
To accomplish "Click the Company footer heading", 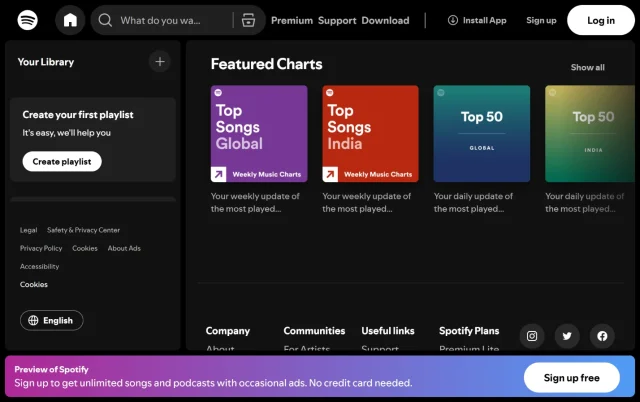I will [x=228, y=331].
